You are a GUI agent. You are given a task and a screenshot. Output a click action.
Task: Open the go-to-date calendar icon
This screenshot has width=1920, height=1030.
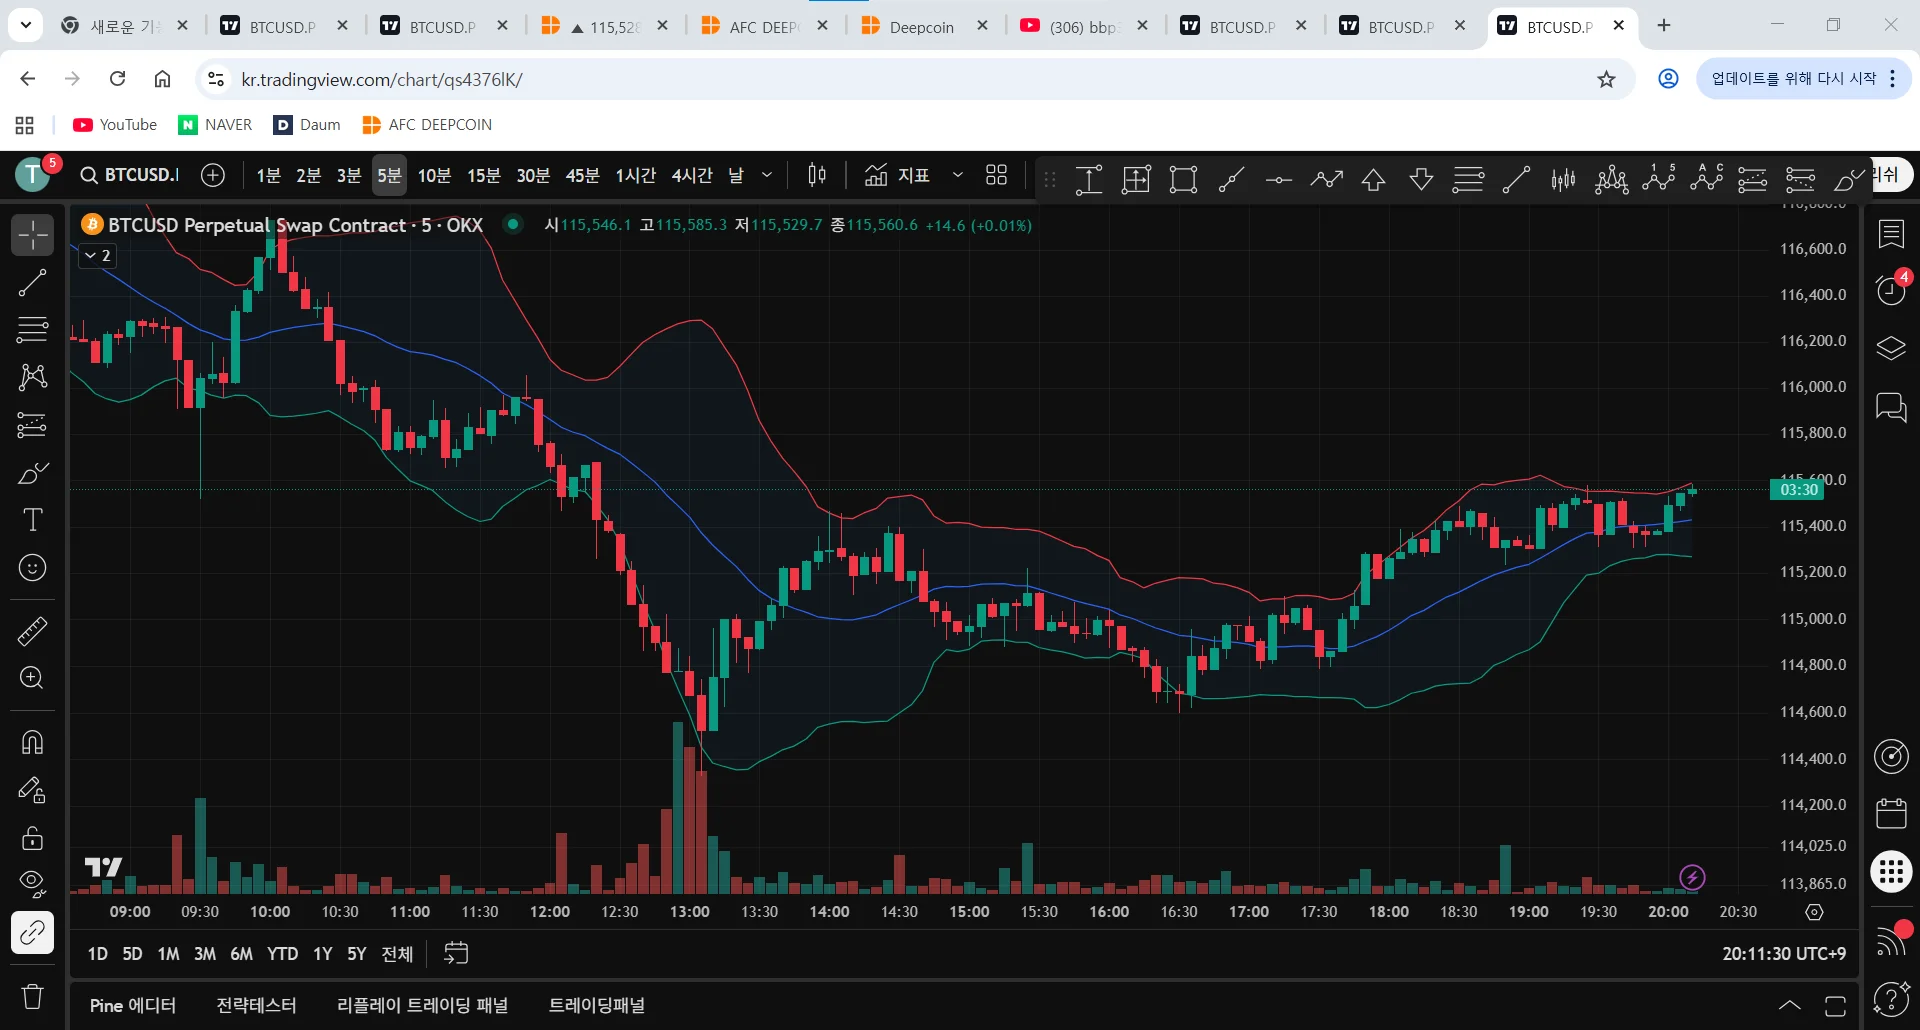(x=456, y=953)
